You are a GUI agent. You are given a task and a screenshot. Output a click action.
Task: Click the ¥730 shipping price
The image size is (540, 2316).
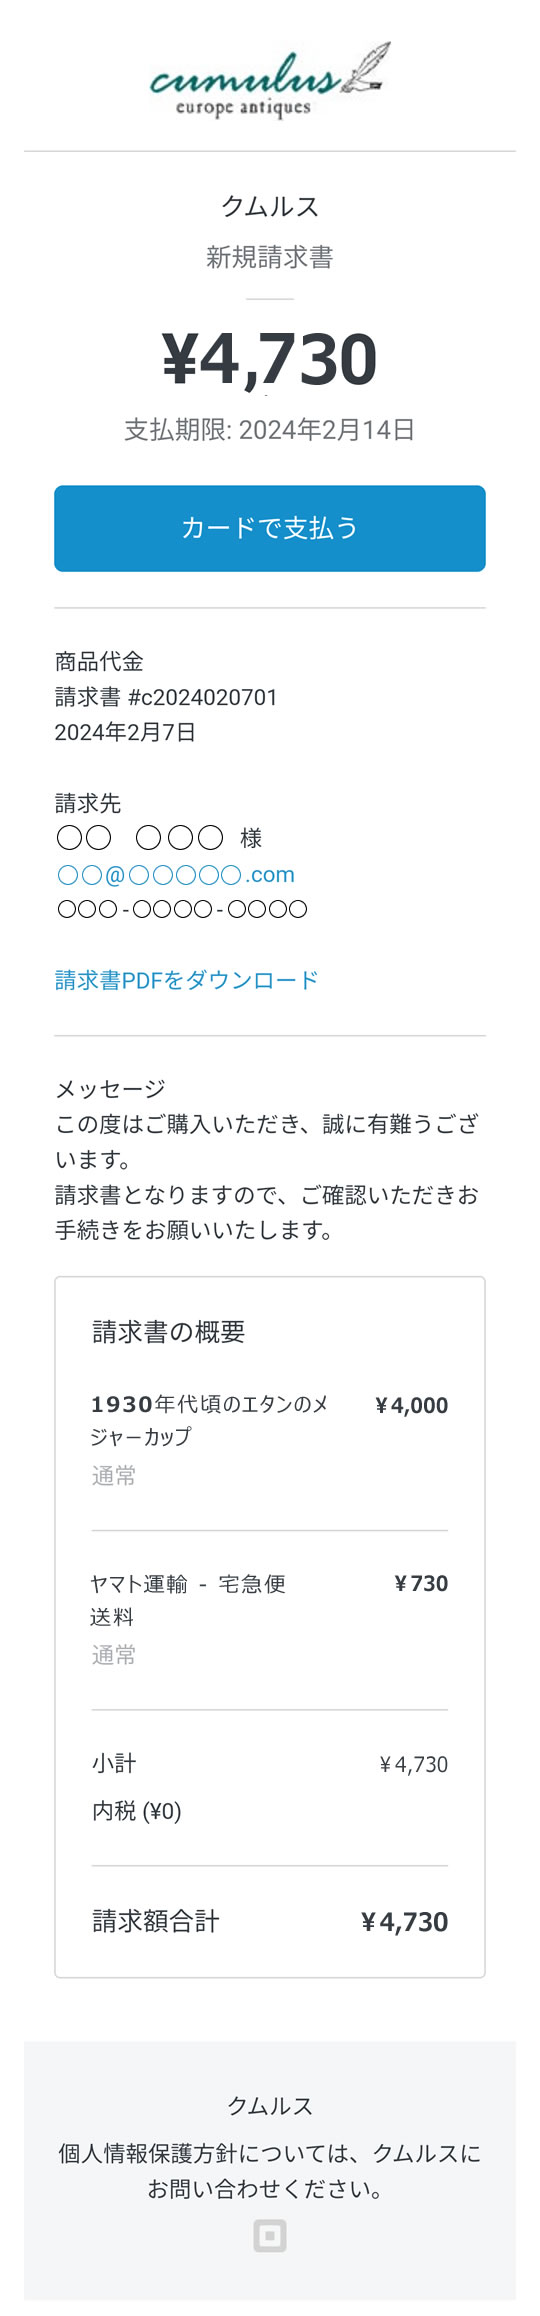(x=421, y=1583)
